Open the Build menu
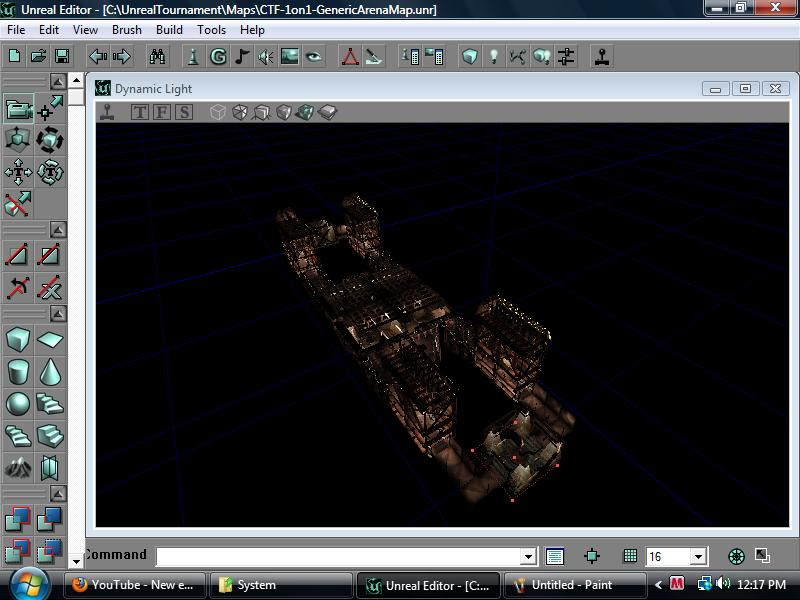This screenshot has width=800, height=600. pyautogui.click(x=168, y=30)
